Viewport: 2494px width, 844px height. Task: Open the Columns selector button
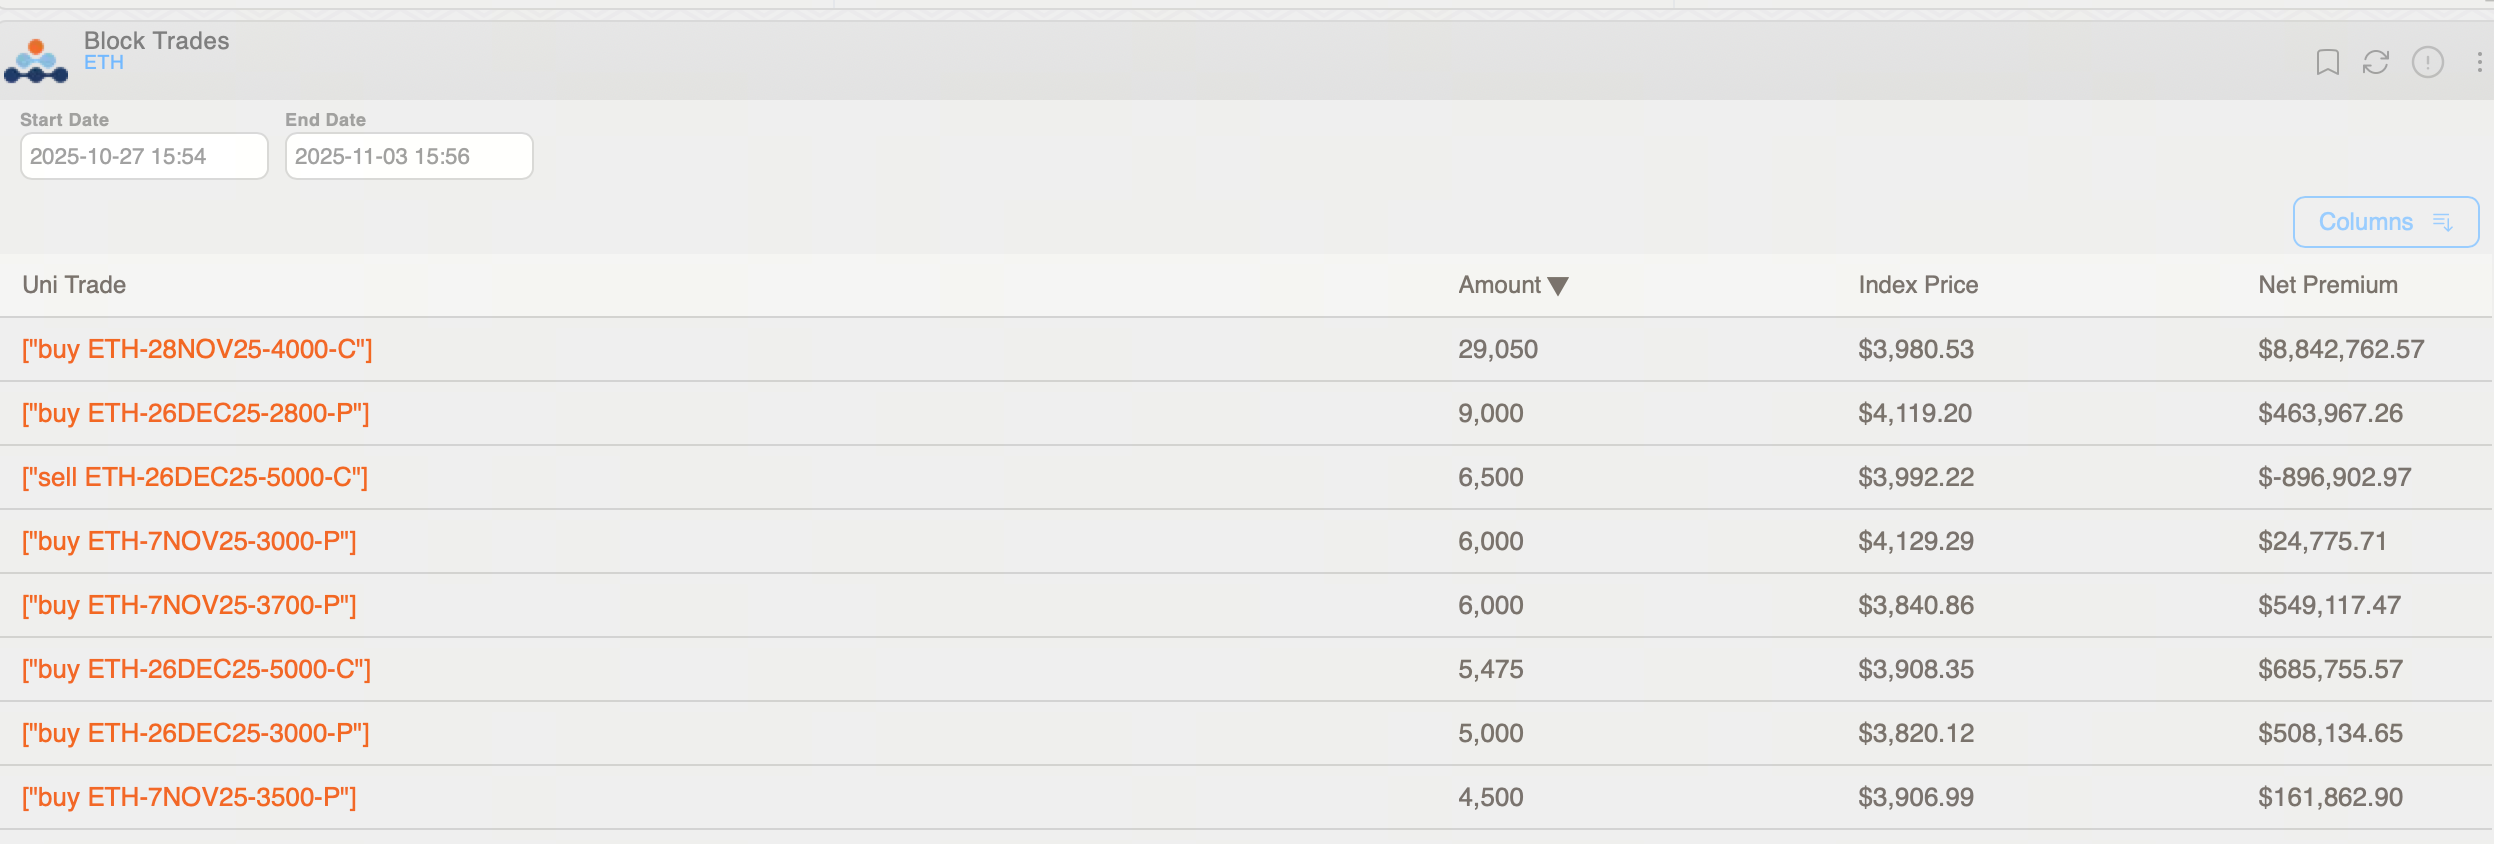[x=2364, y=222]
